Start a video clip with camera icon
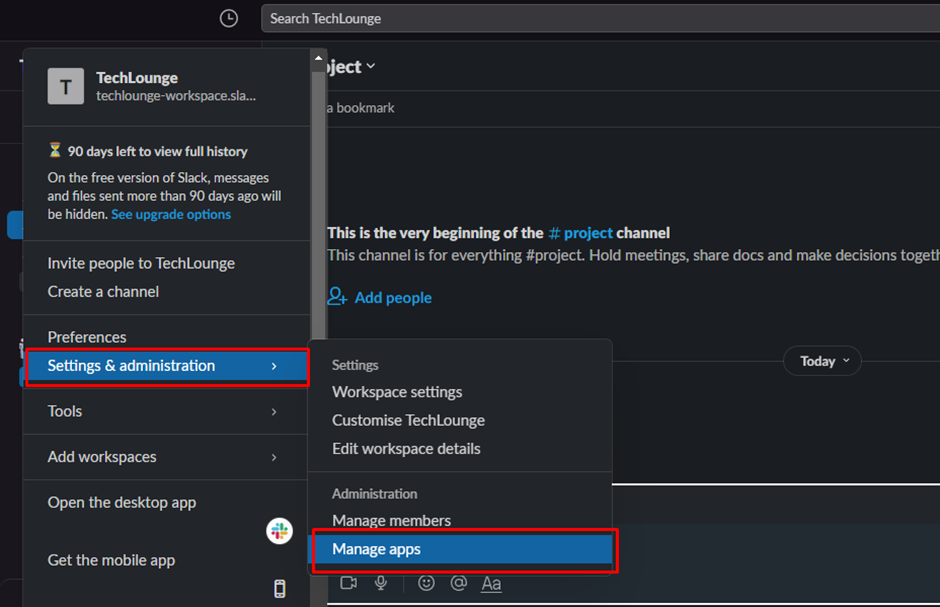This screenshot has height=607, width=940. [348, 582]
